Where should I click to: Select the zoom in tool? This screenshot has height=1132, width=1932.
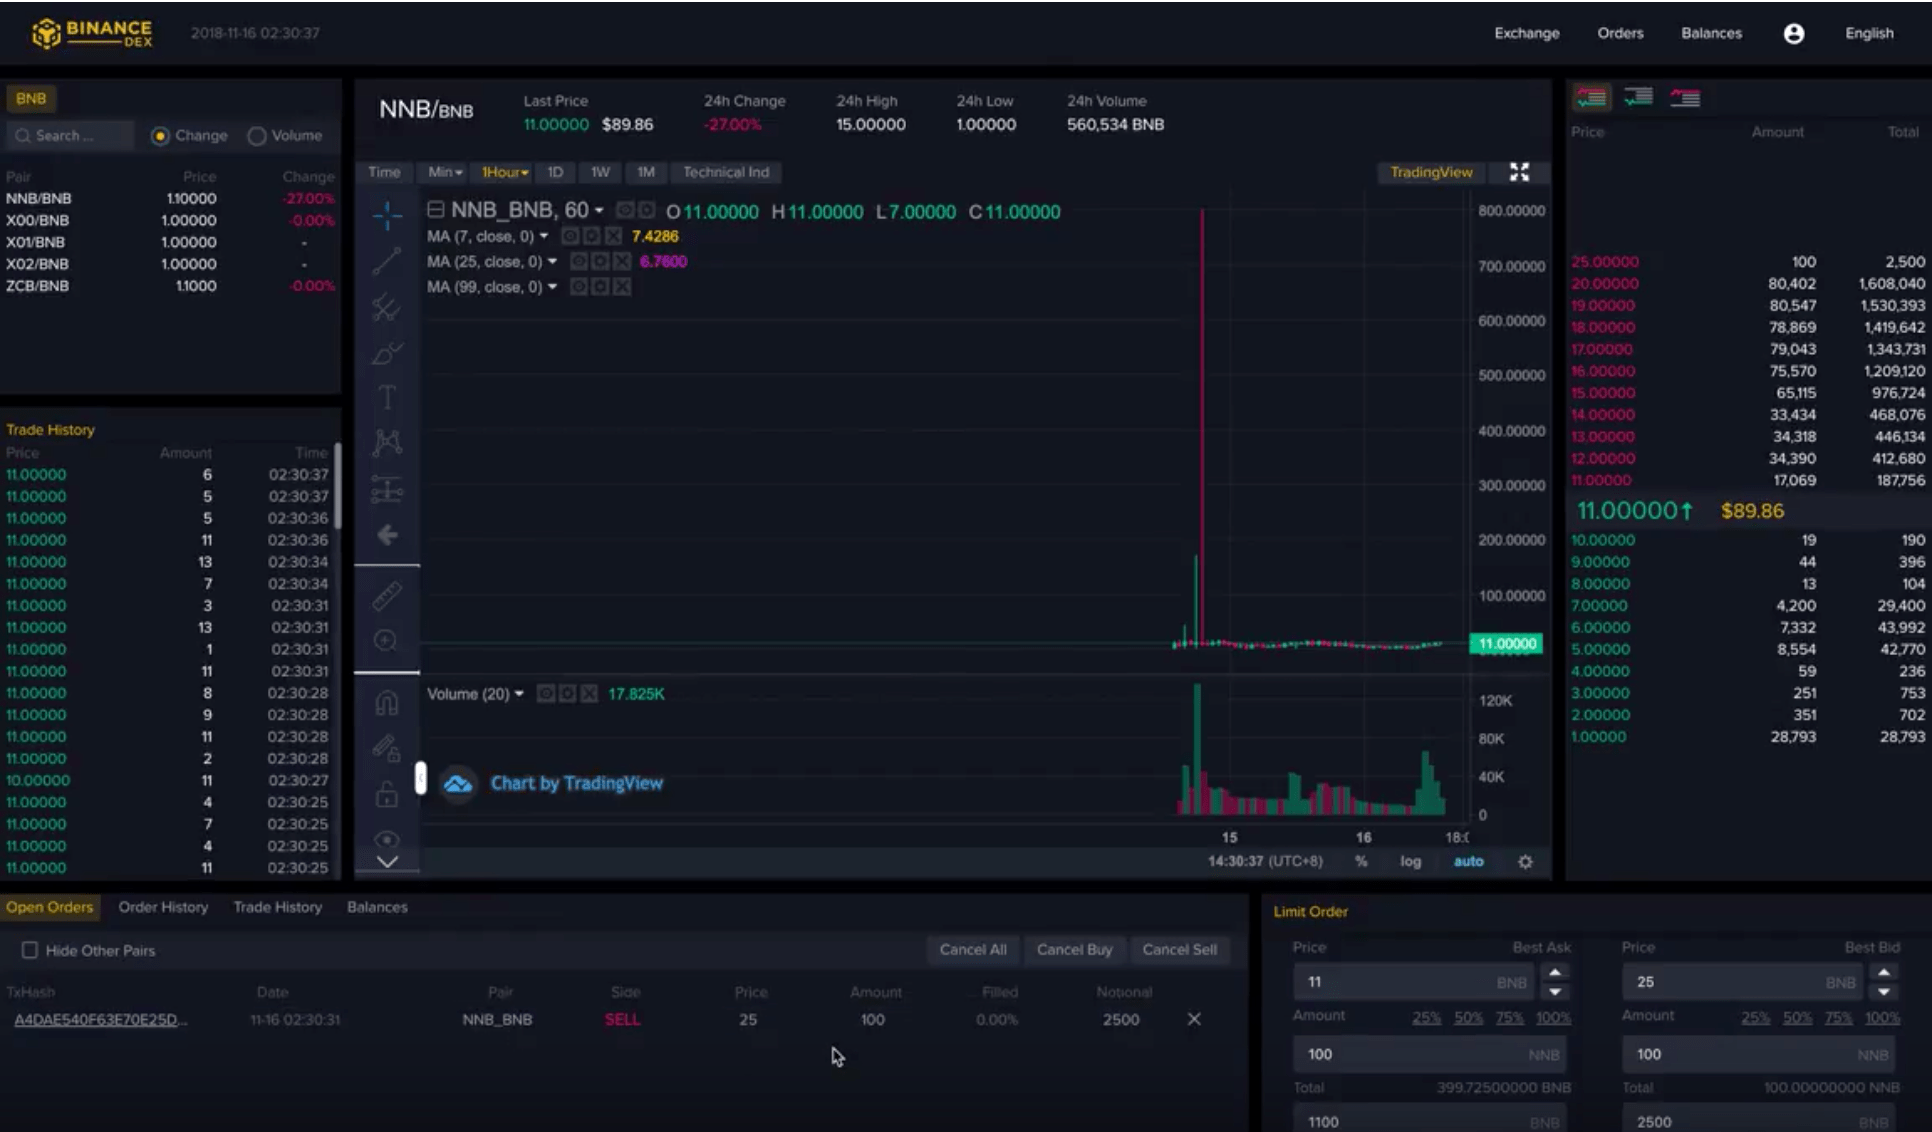click(386, 641)
